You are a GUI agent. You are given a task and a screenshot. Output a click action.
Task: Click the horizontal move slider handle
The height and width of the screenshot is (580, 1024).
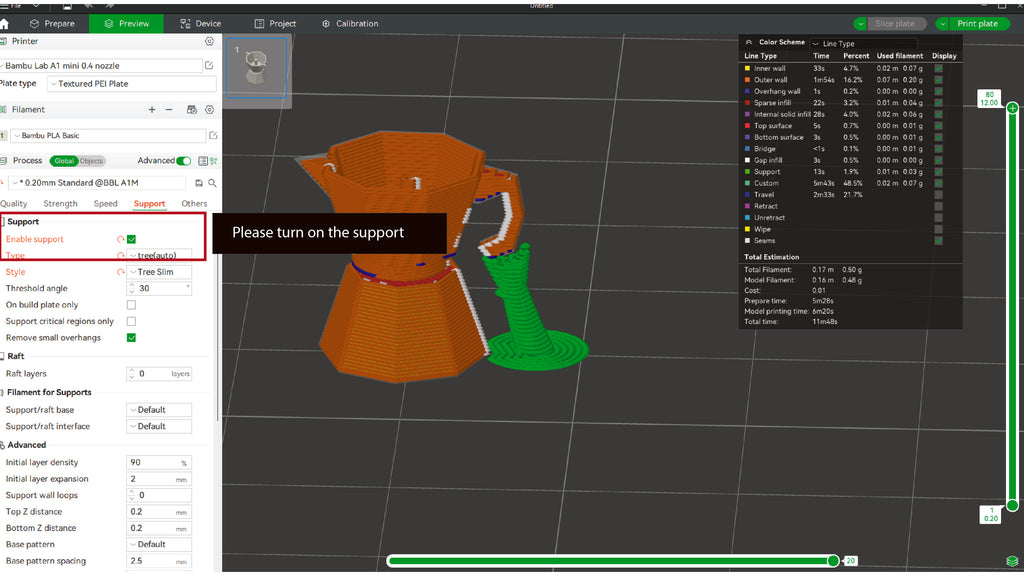tap(833, 561)
